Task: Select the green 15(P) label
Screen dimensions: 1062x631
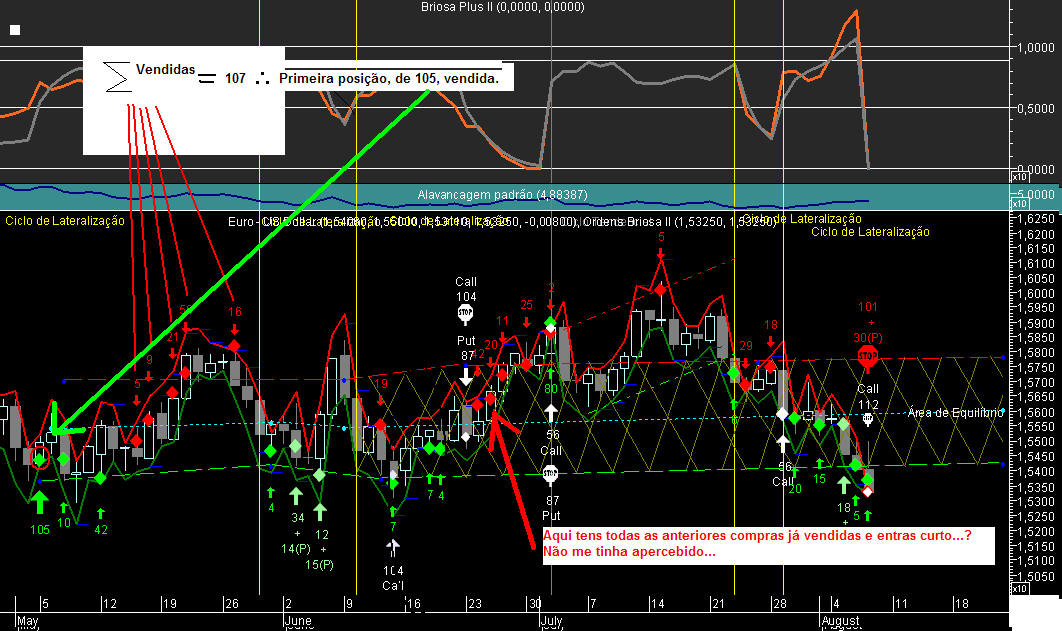Action: (x=319, y=565)
